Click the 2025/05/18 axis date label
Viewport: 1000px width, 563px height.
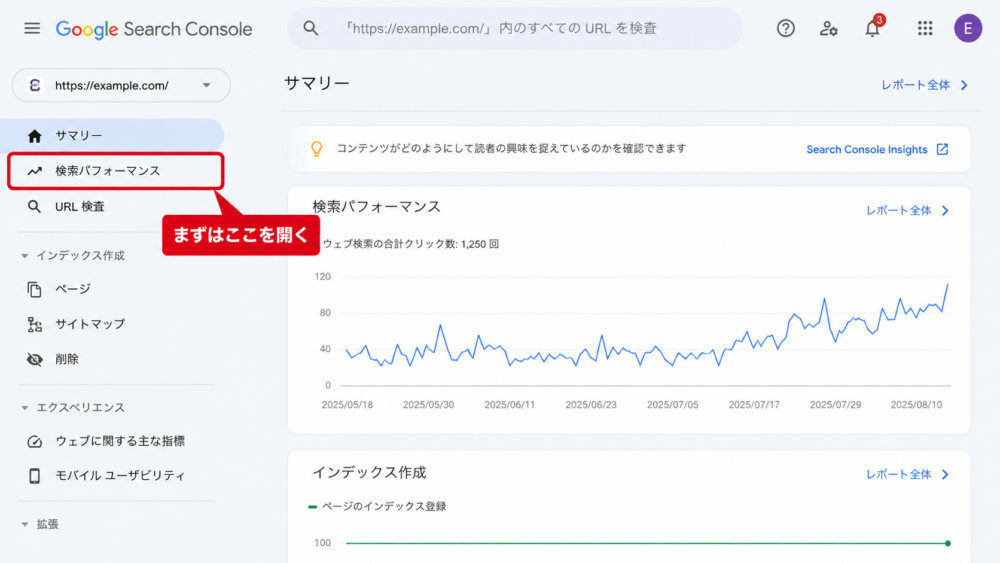coord(347,405)
